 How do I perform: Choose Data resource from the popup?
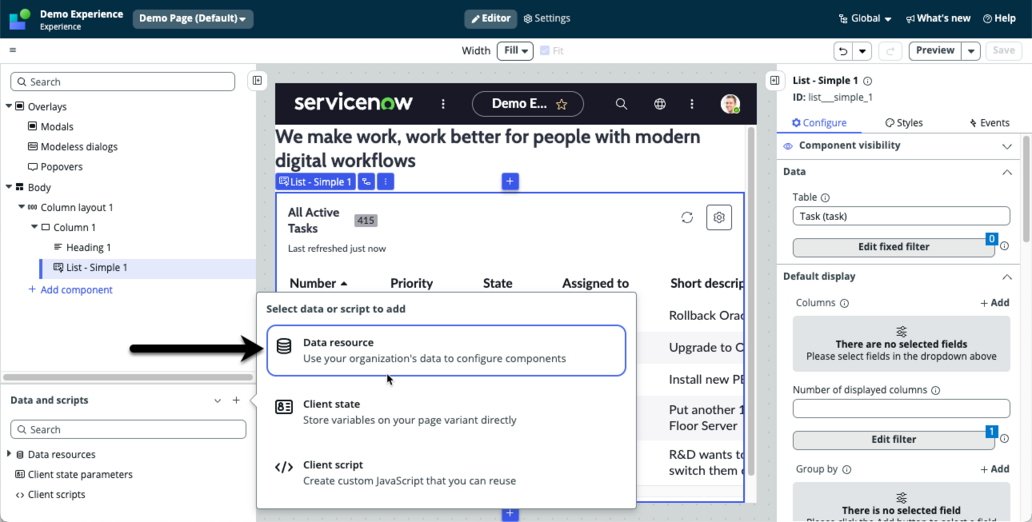pyautogui.click(x=446, y=350)
